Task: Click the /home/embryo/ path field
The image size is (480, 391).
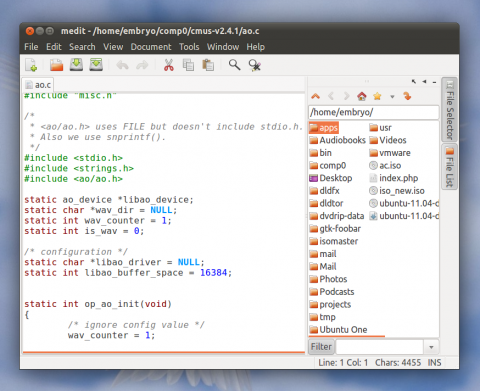Action: pyautogui.click(x=373, y=112)
